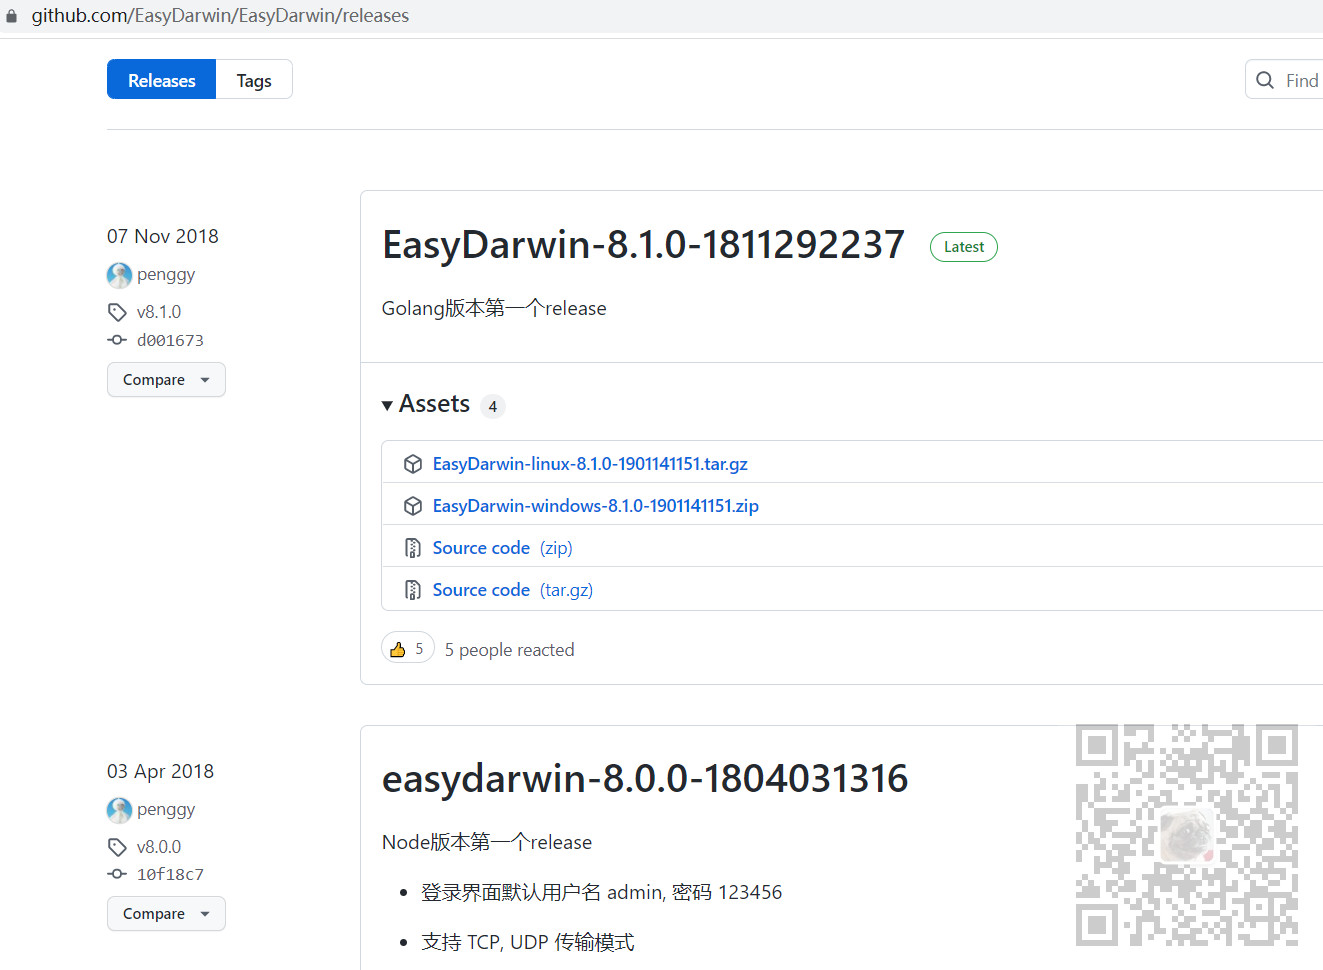The image size is (1323, 970).
Task: Collapse the Assets section
Action: (426, 404)
